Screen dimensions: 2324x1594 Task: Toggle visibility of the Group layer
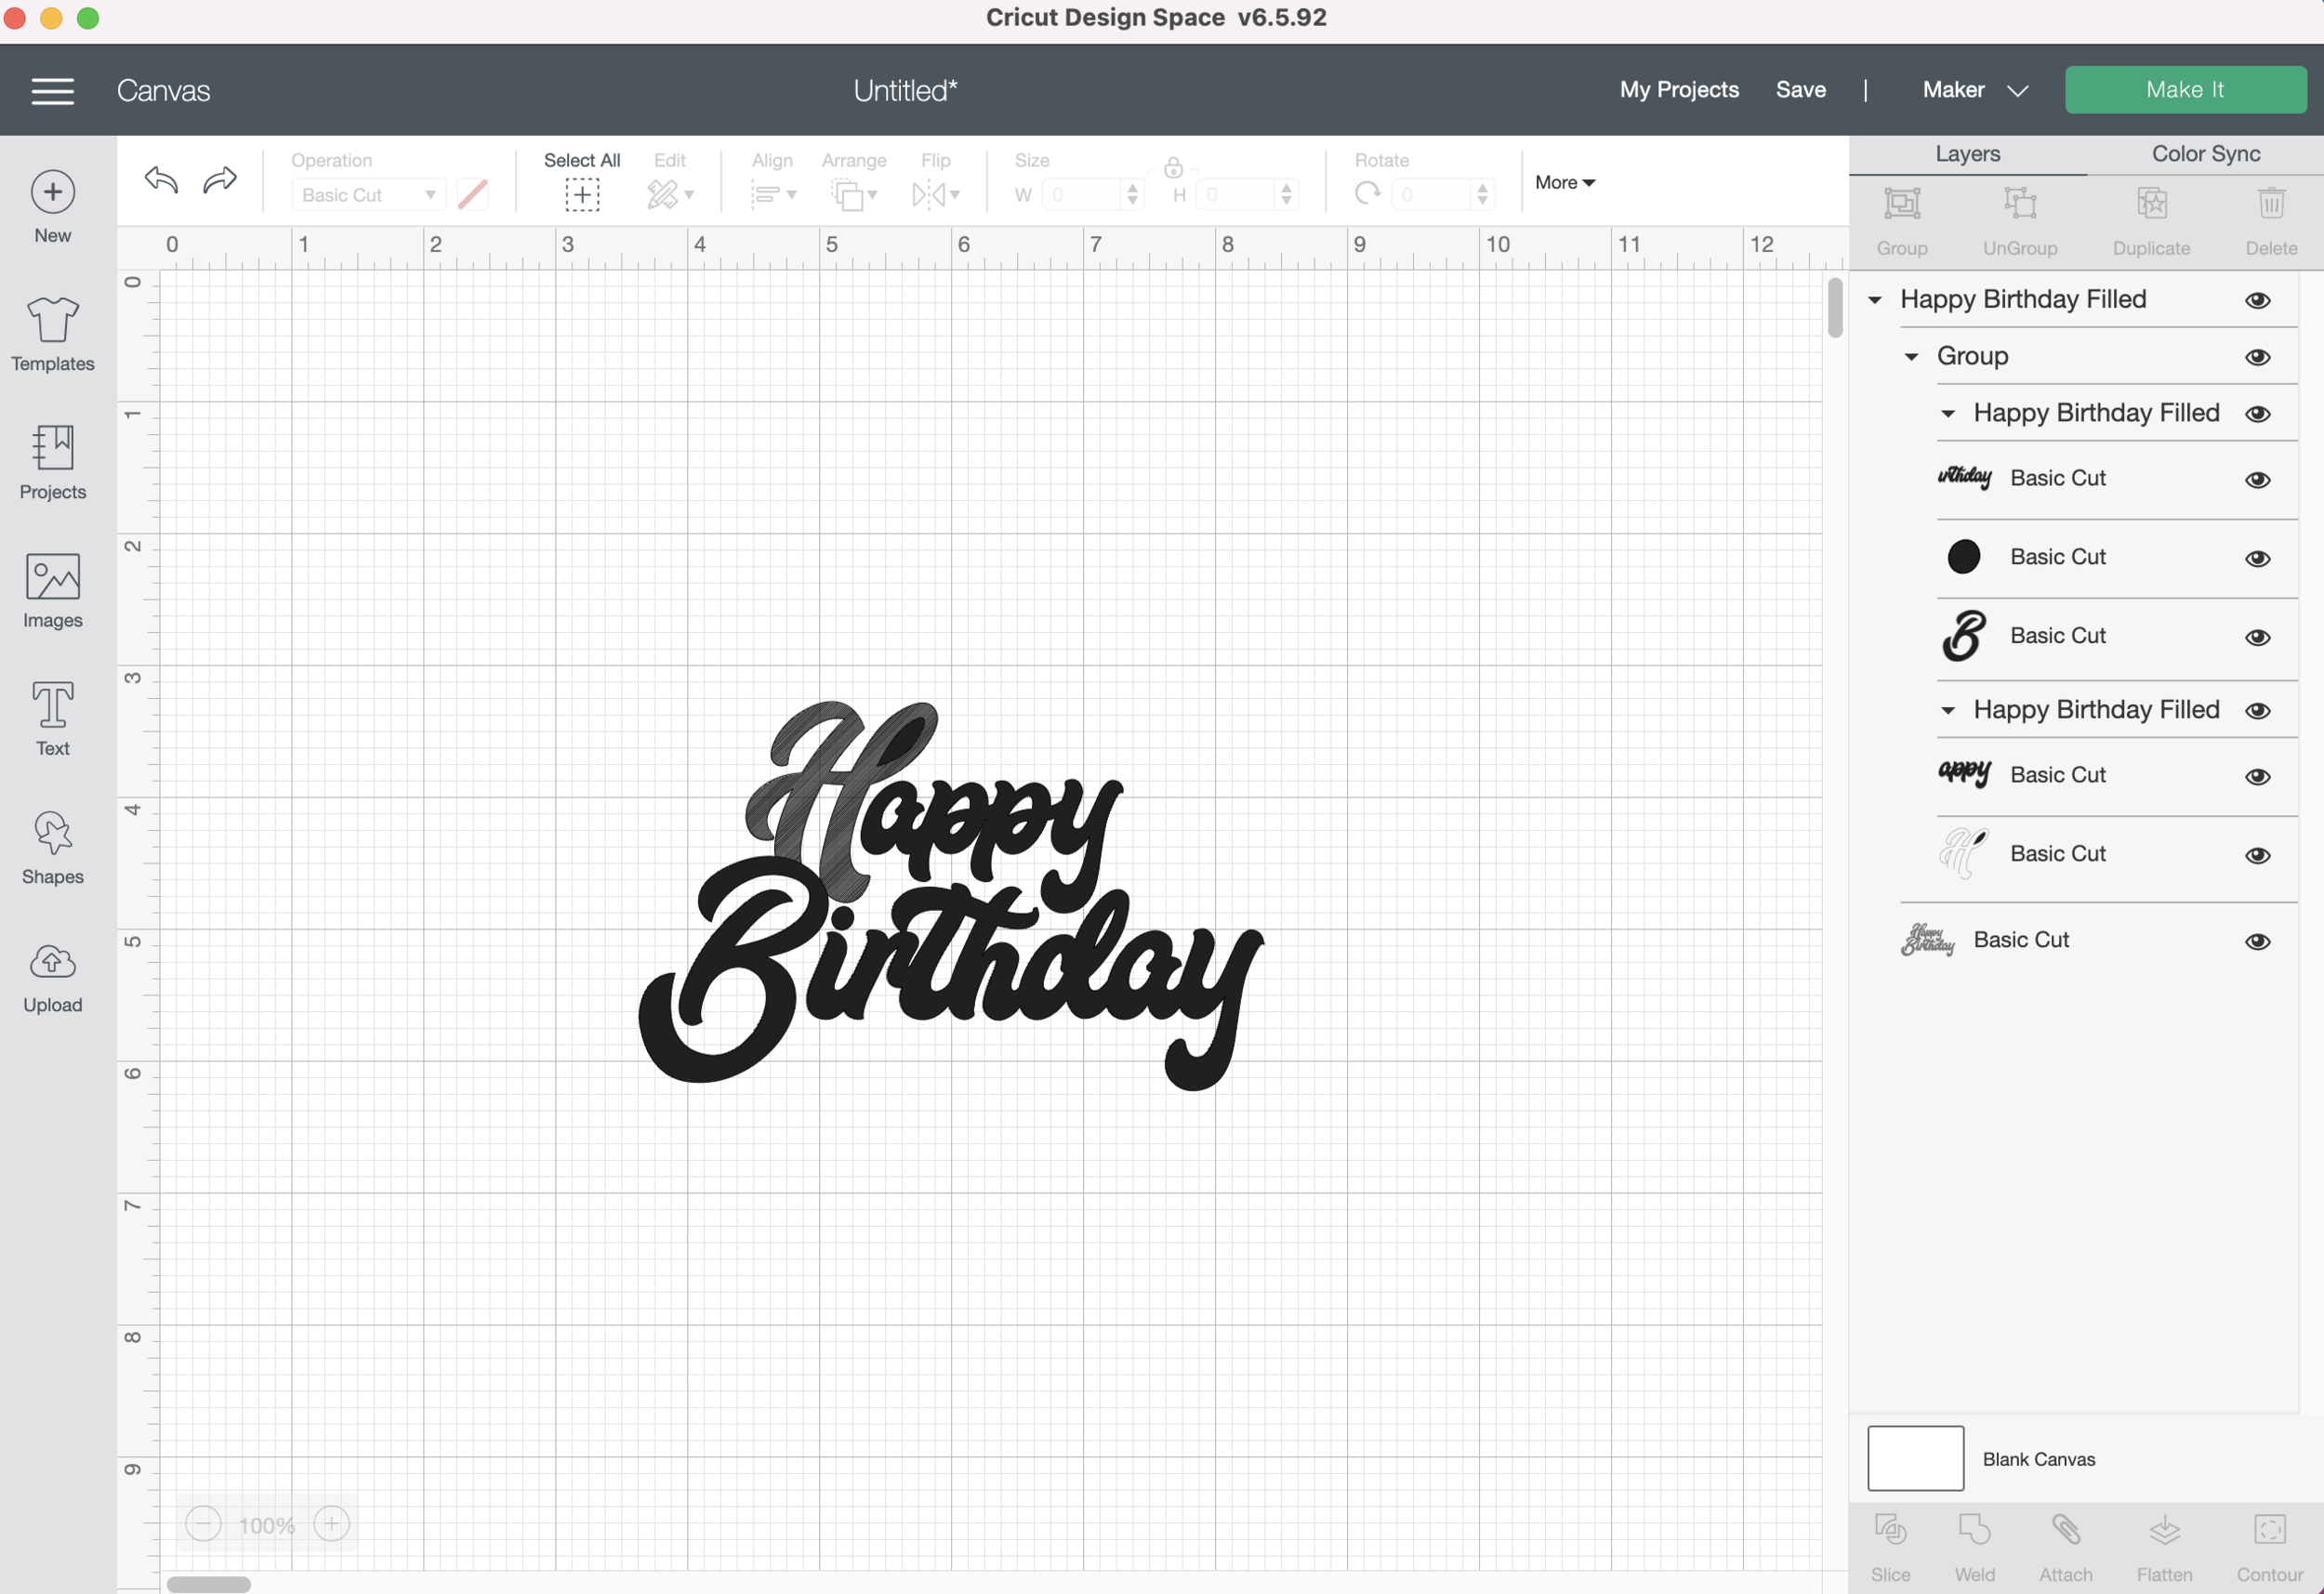click(2257, 357)
